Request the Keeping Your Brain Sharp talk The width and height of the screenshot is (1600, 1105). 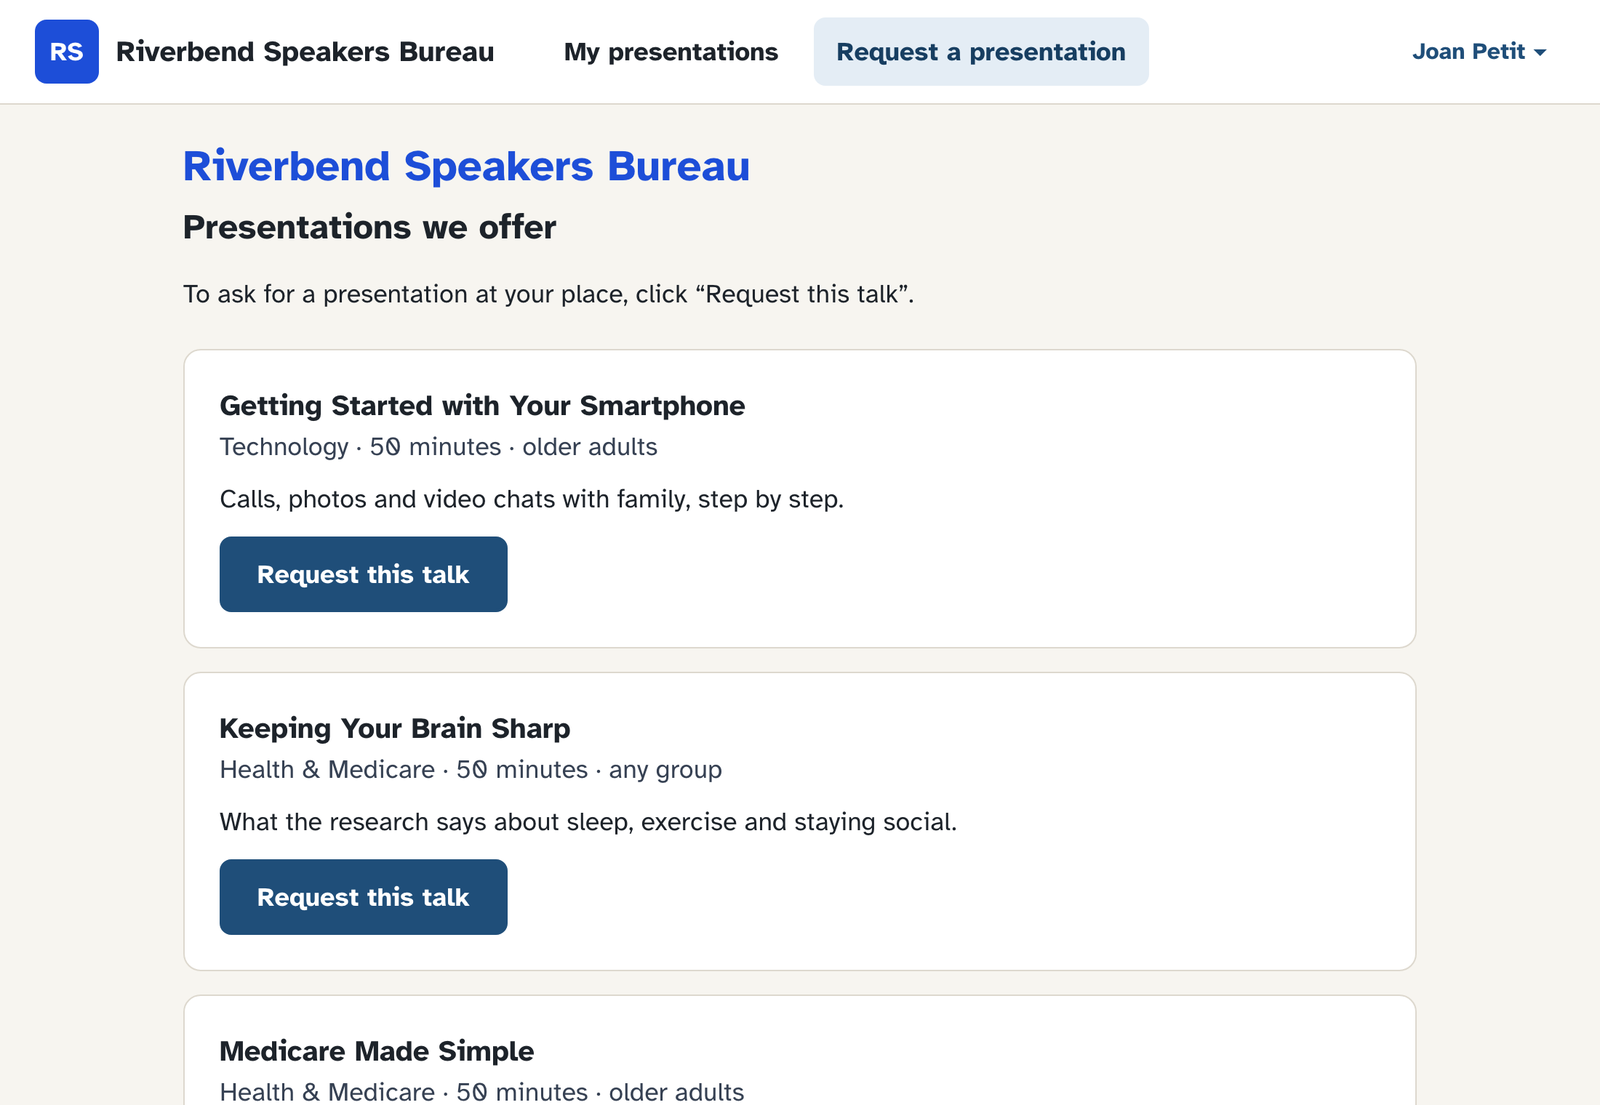[364, 897]
